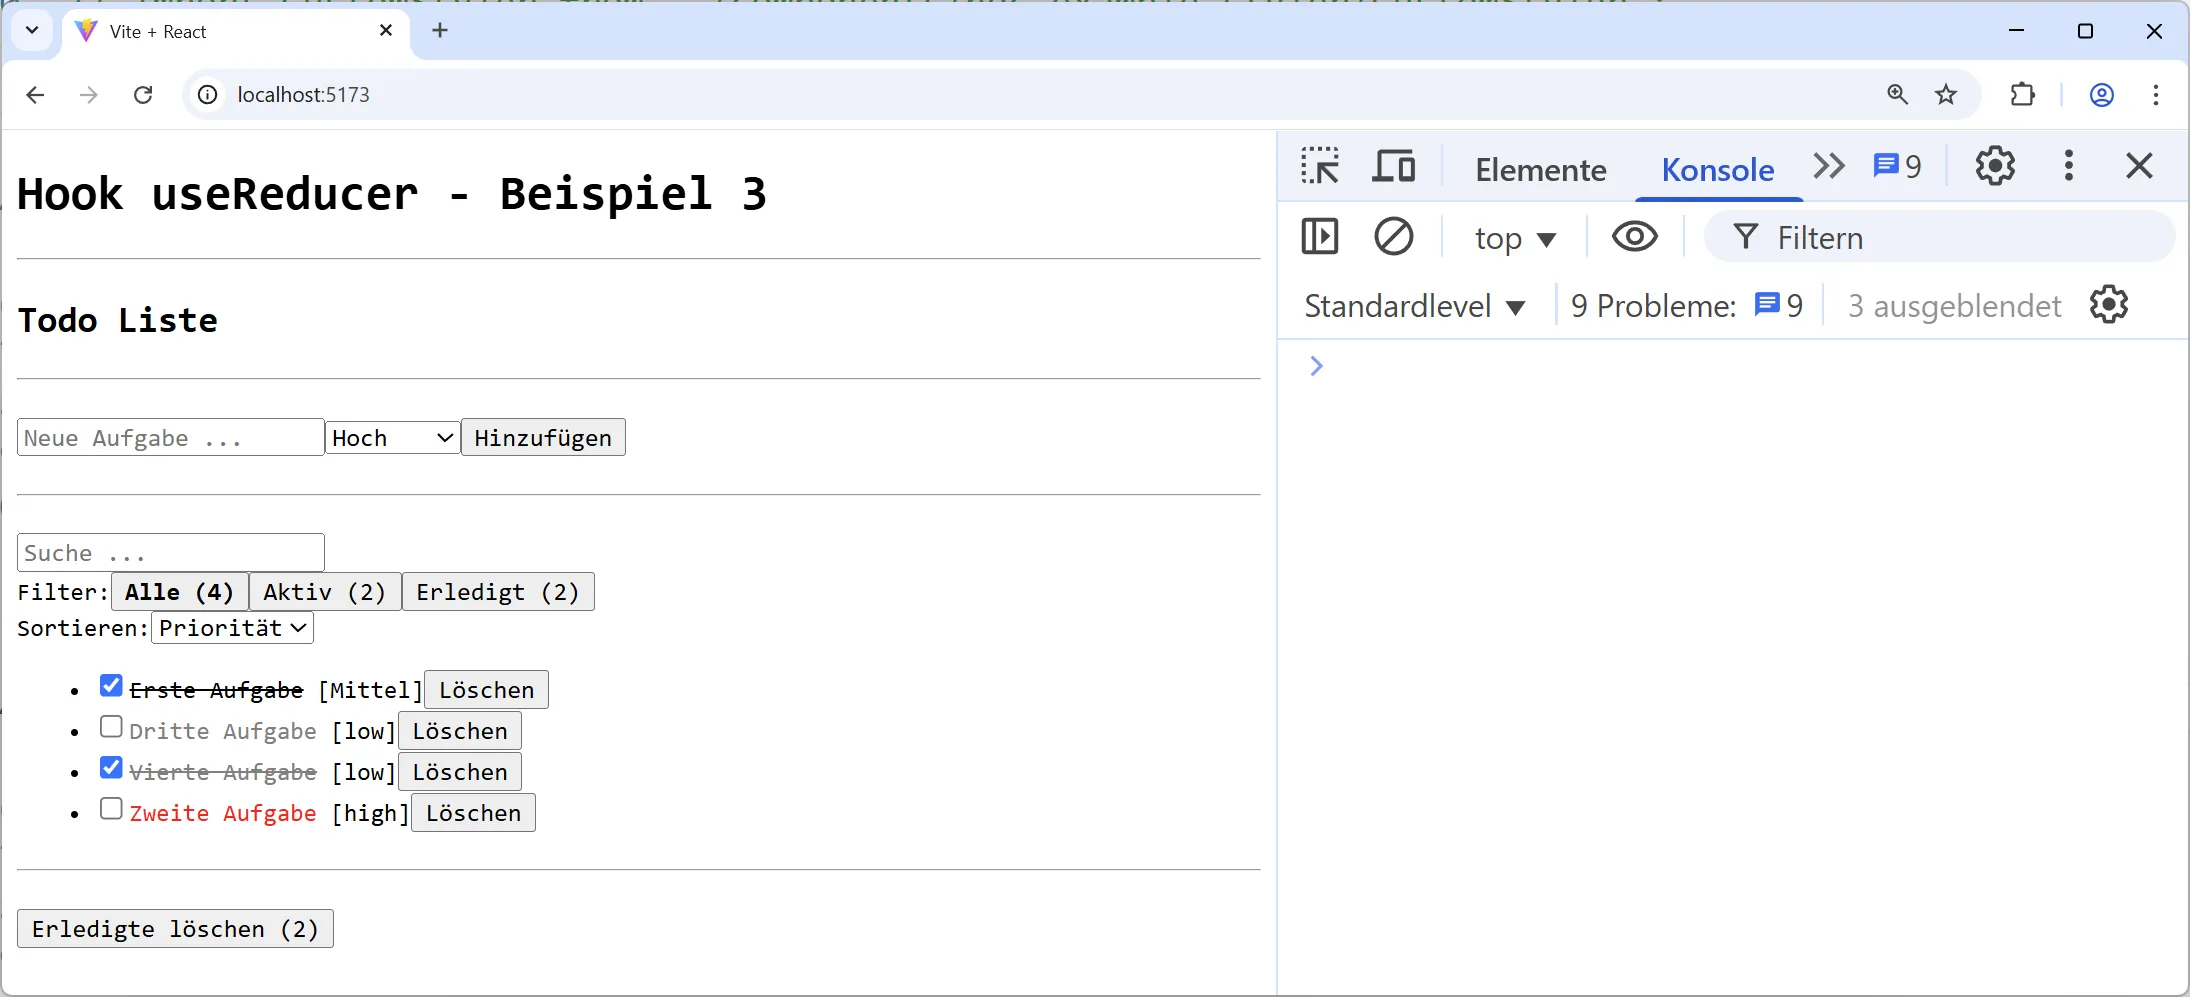
Task: Open console settings gear next to hidden count
Action: click(x=2109, y=305)
